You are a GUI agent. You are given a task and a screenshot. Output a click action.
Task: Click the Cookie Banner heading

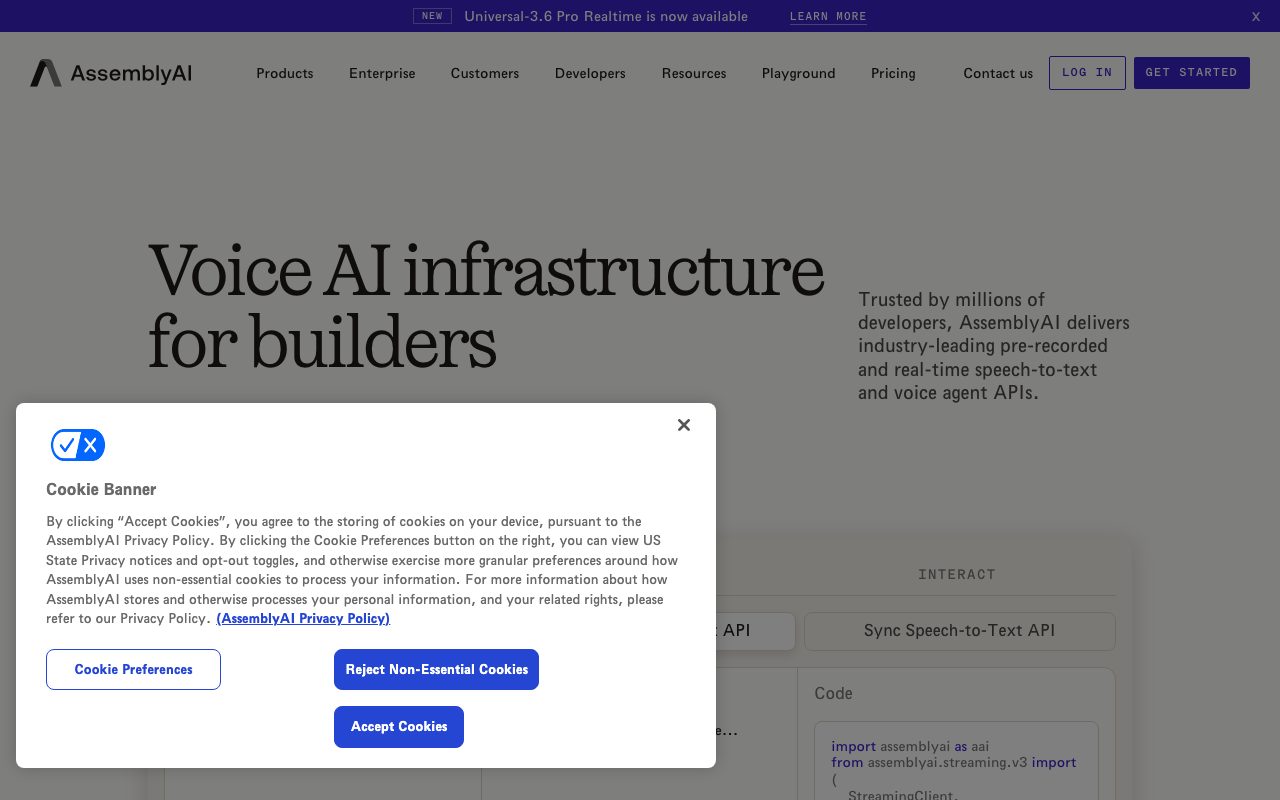click(x=101, y=489)
